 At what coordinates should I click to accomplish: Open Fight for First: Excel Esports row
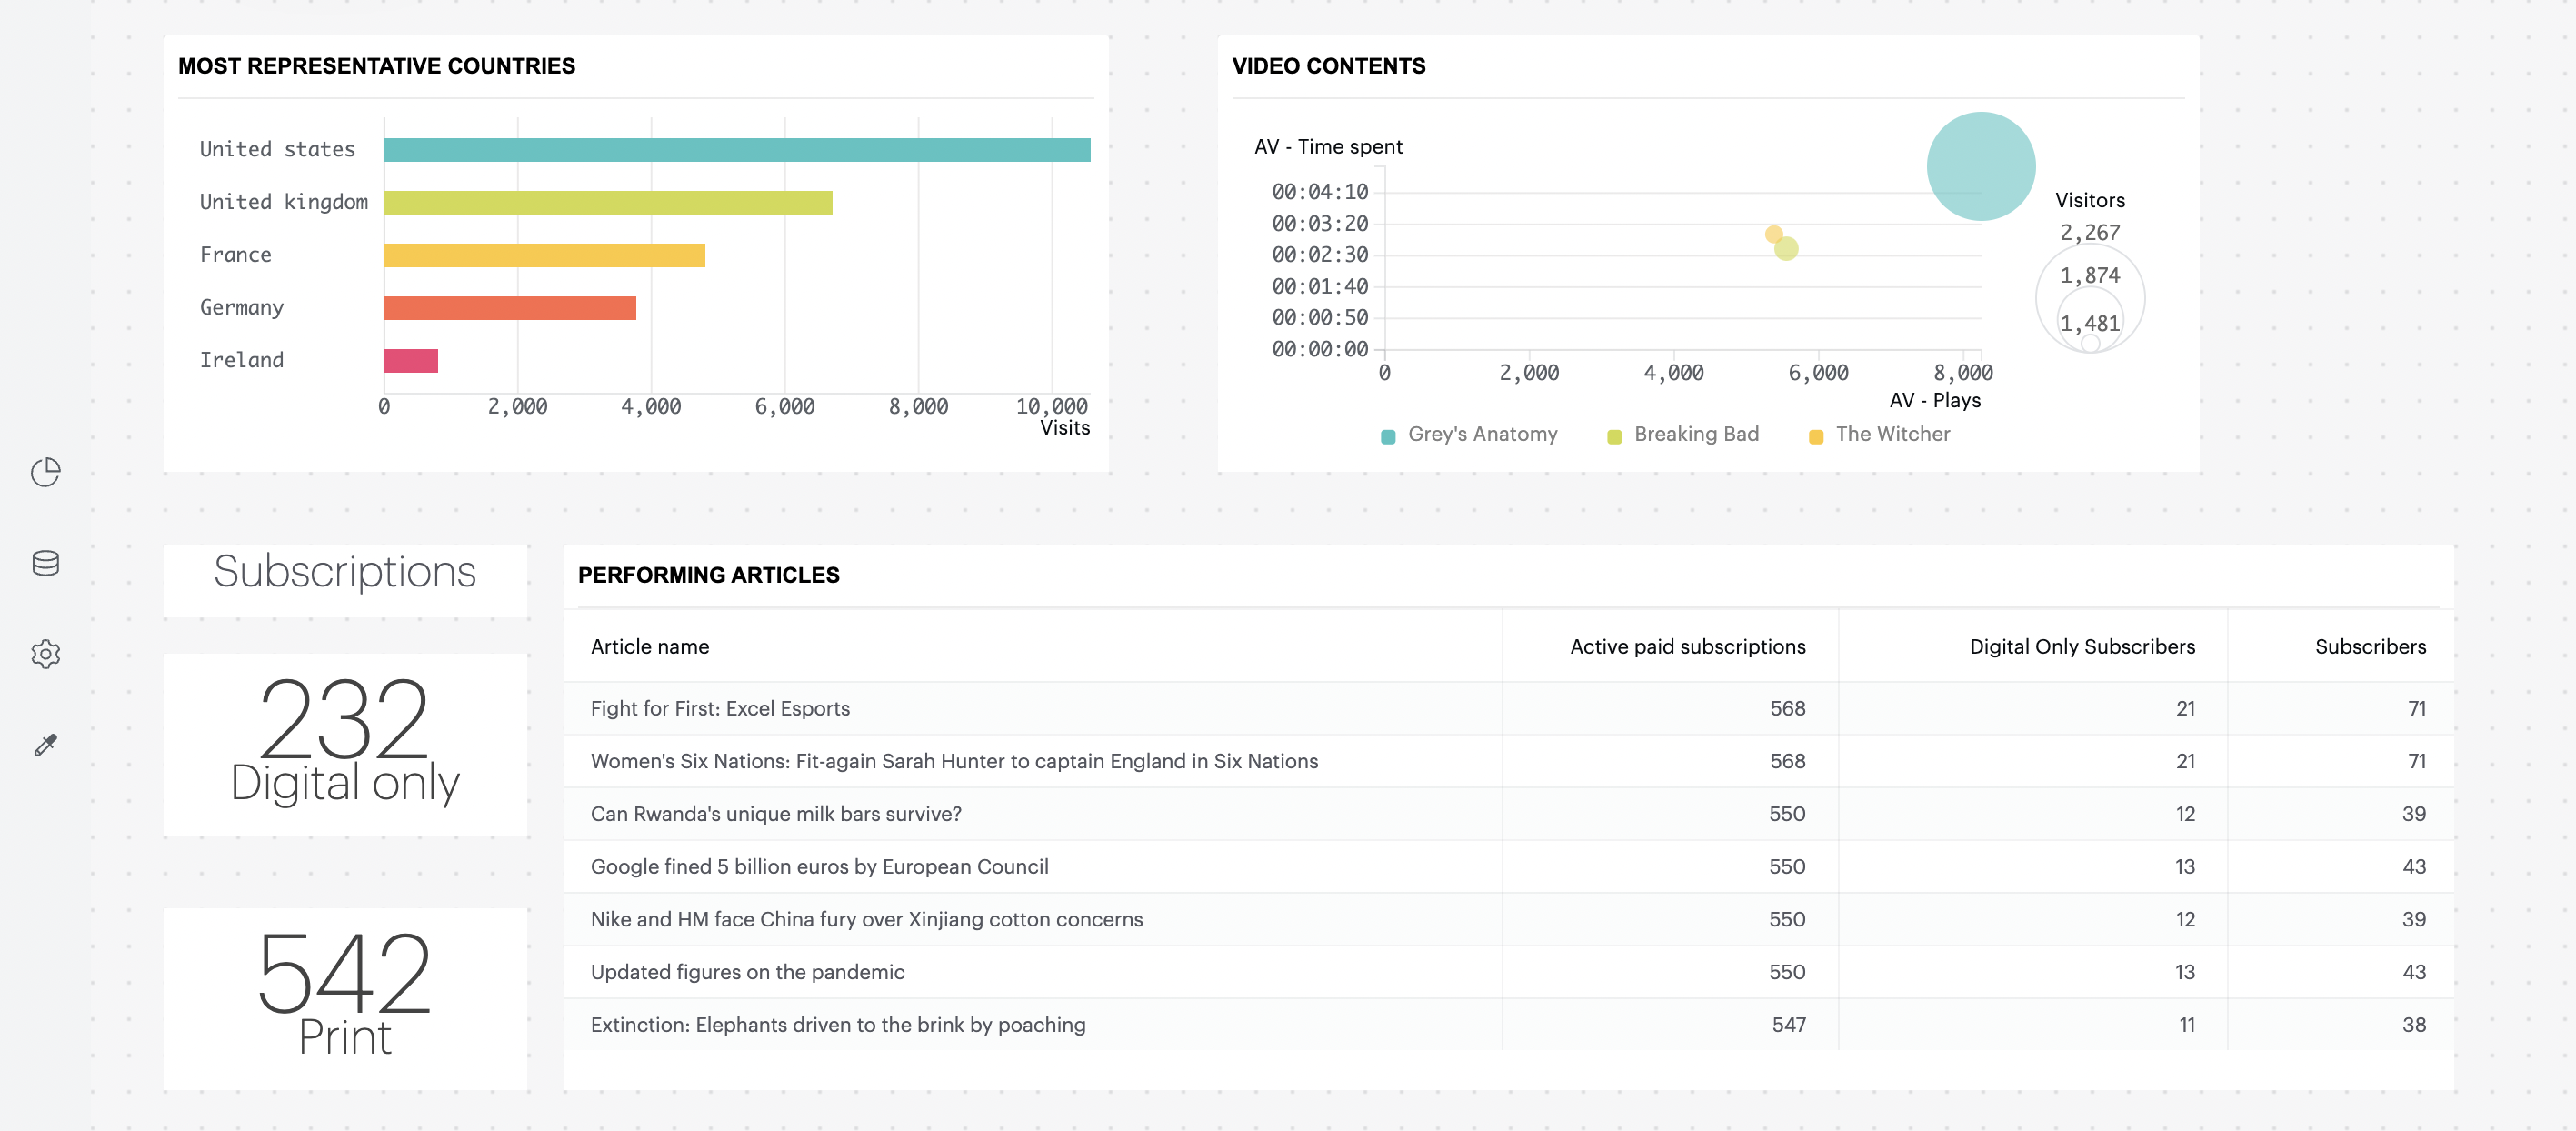(720, 709)
